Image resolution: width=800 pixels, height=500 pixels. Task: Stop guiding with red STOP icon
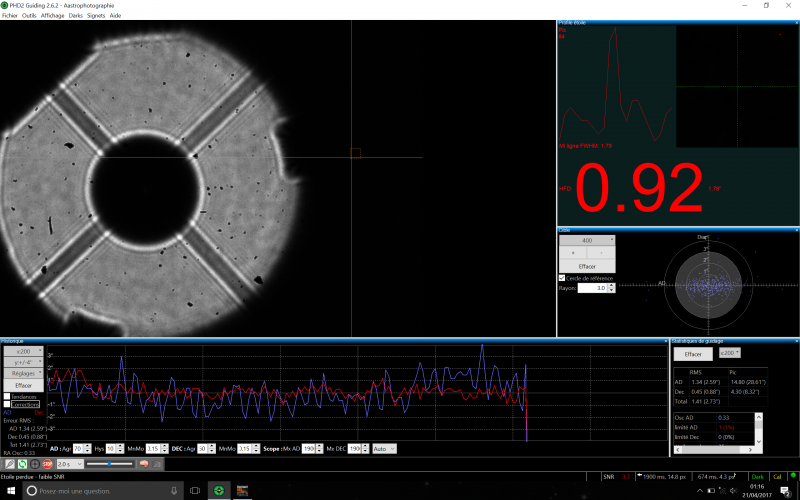click(x=47, y=464)
